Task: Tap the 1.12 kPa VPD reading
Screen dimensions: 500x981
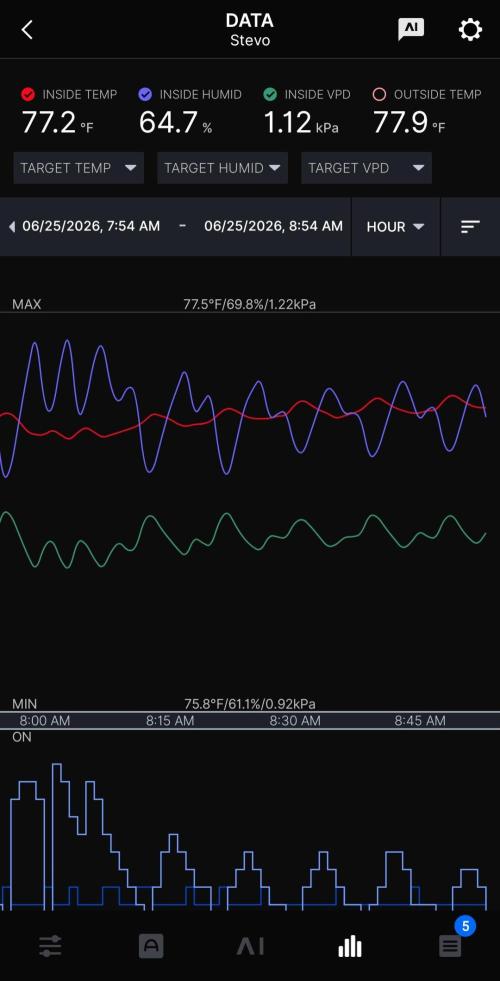Action: click(301, 123)
